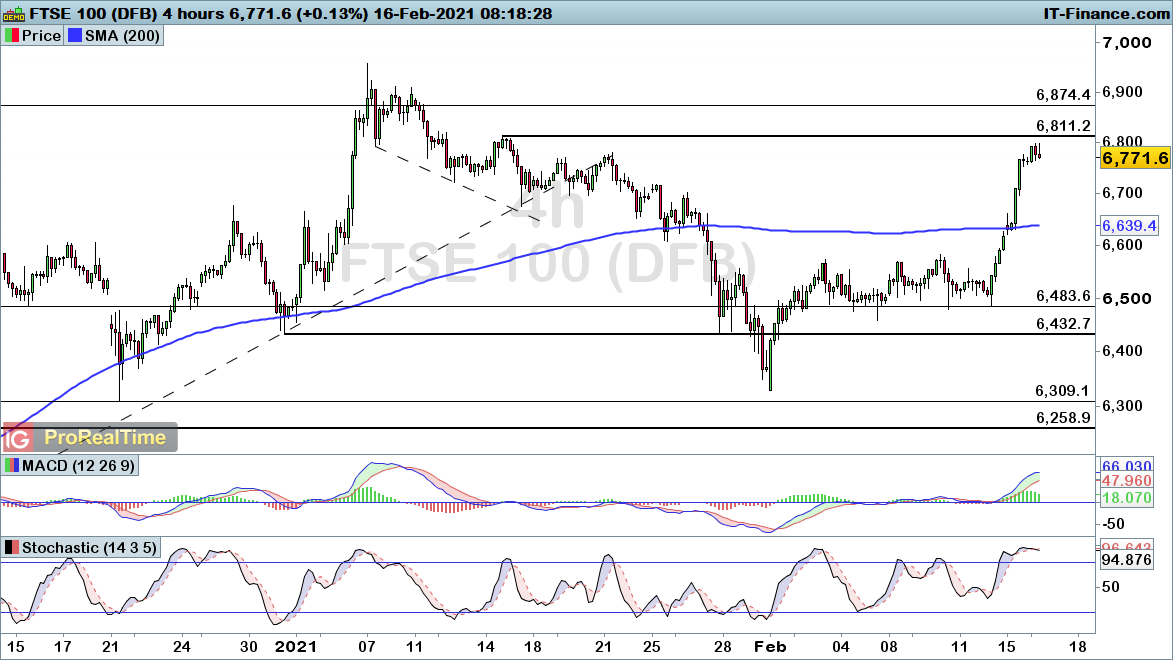
Task: Click the Stochastic indicator color icon
Action: (12, 548)
